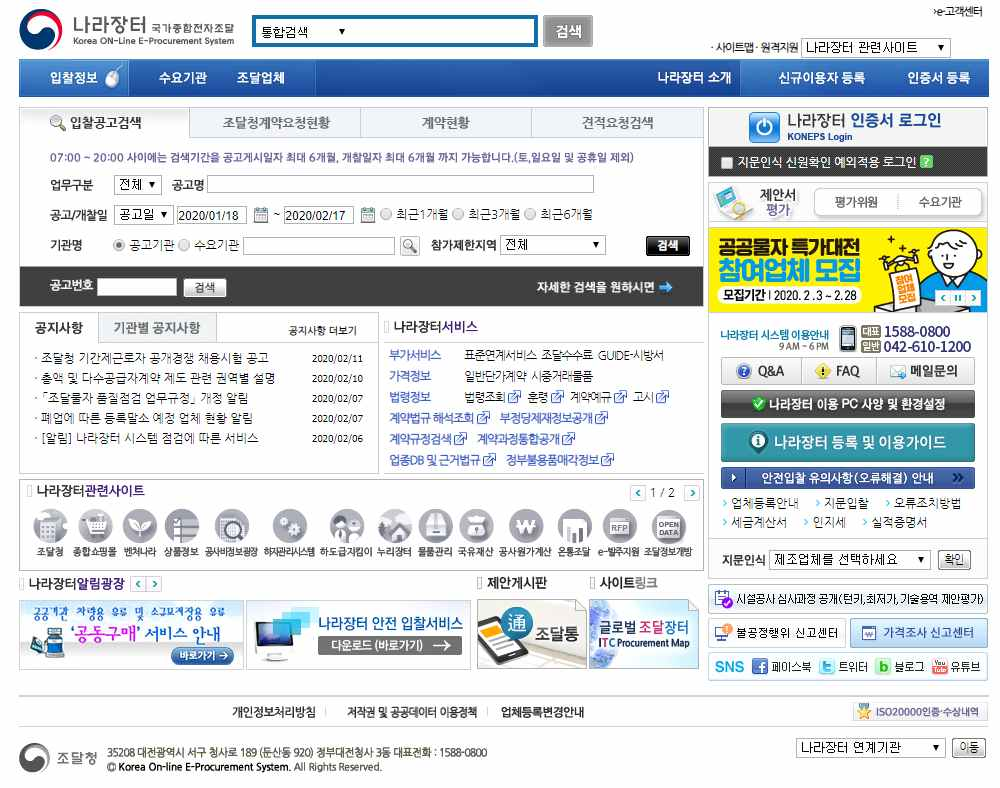Open 통합검색 dropdown in top search bar
The height and width of the screenshot is (788, 1000).
[x=304, y=31]
